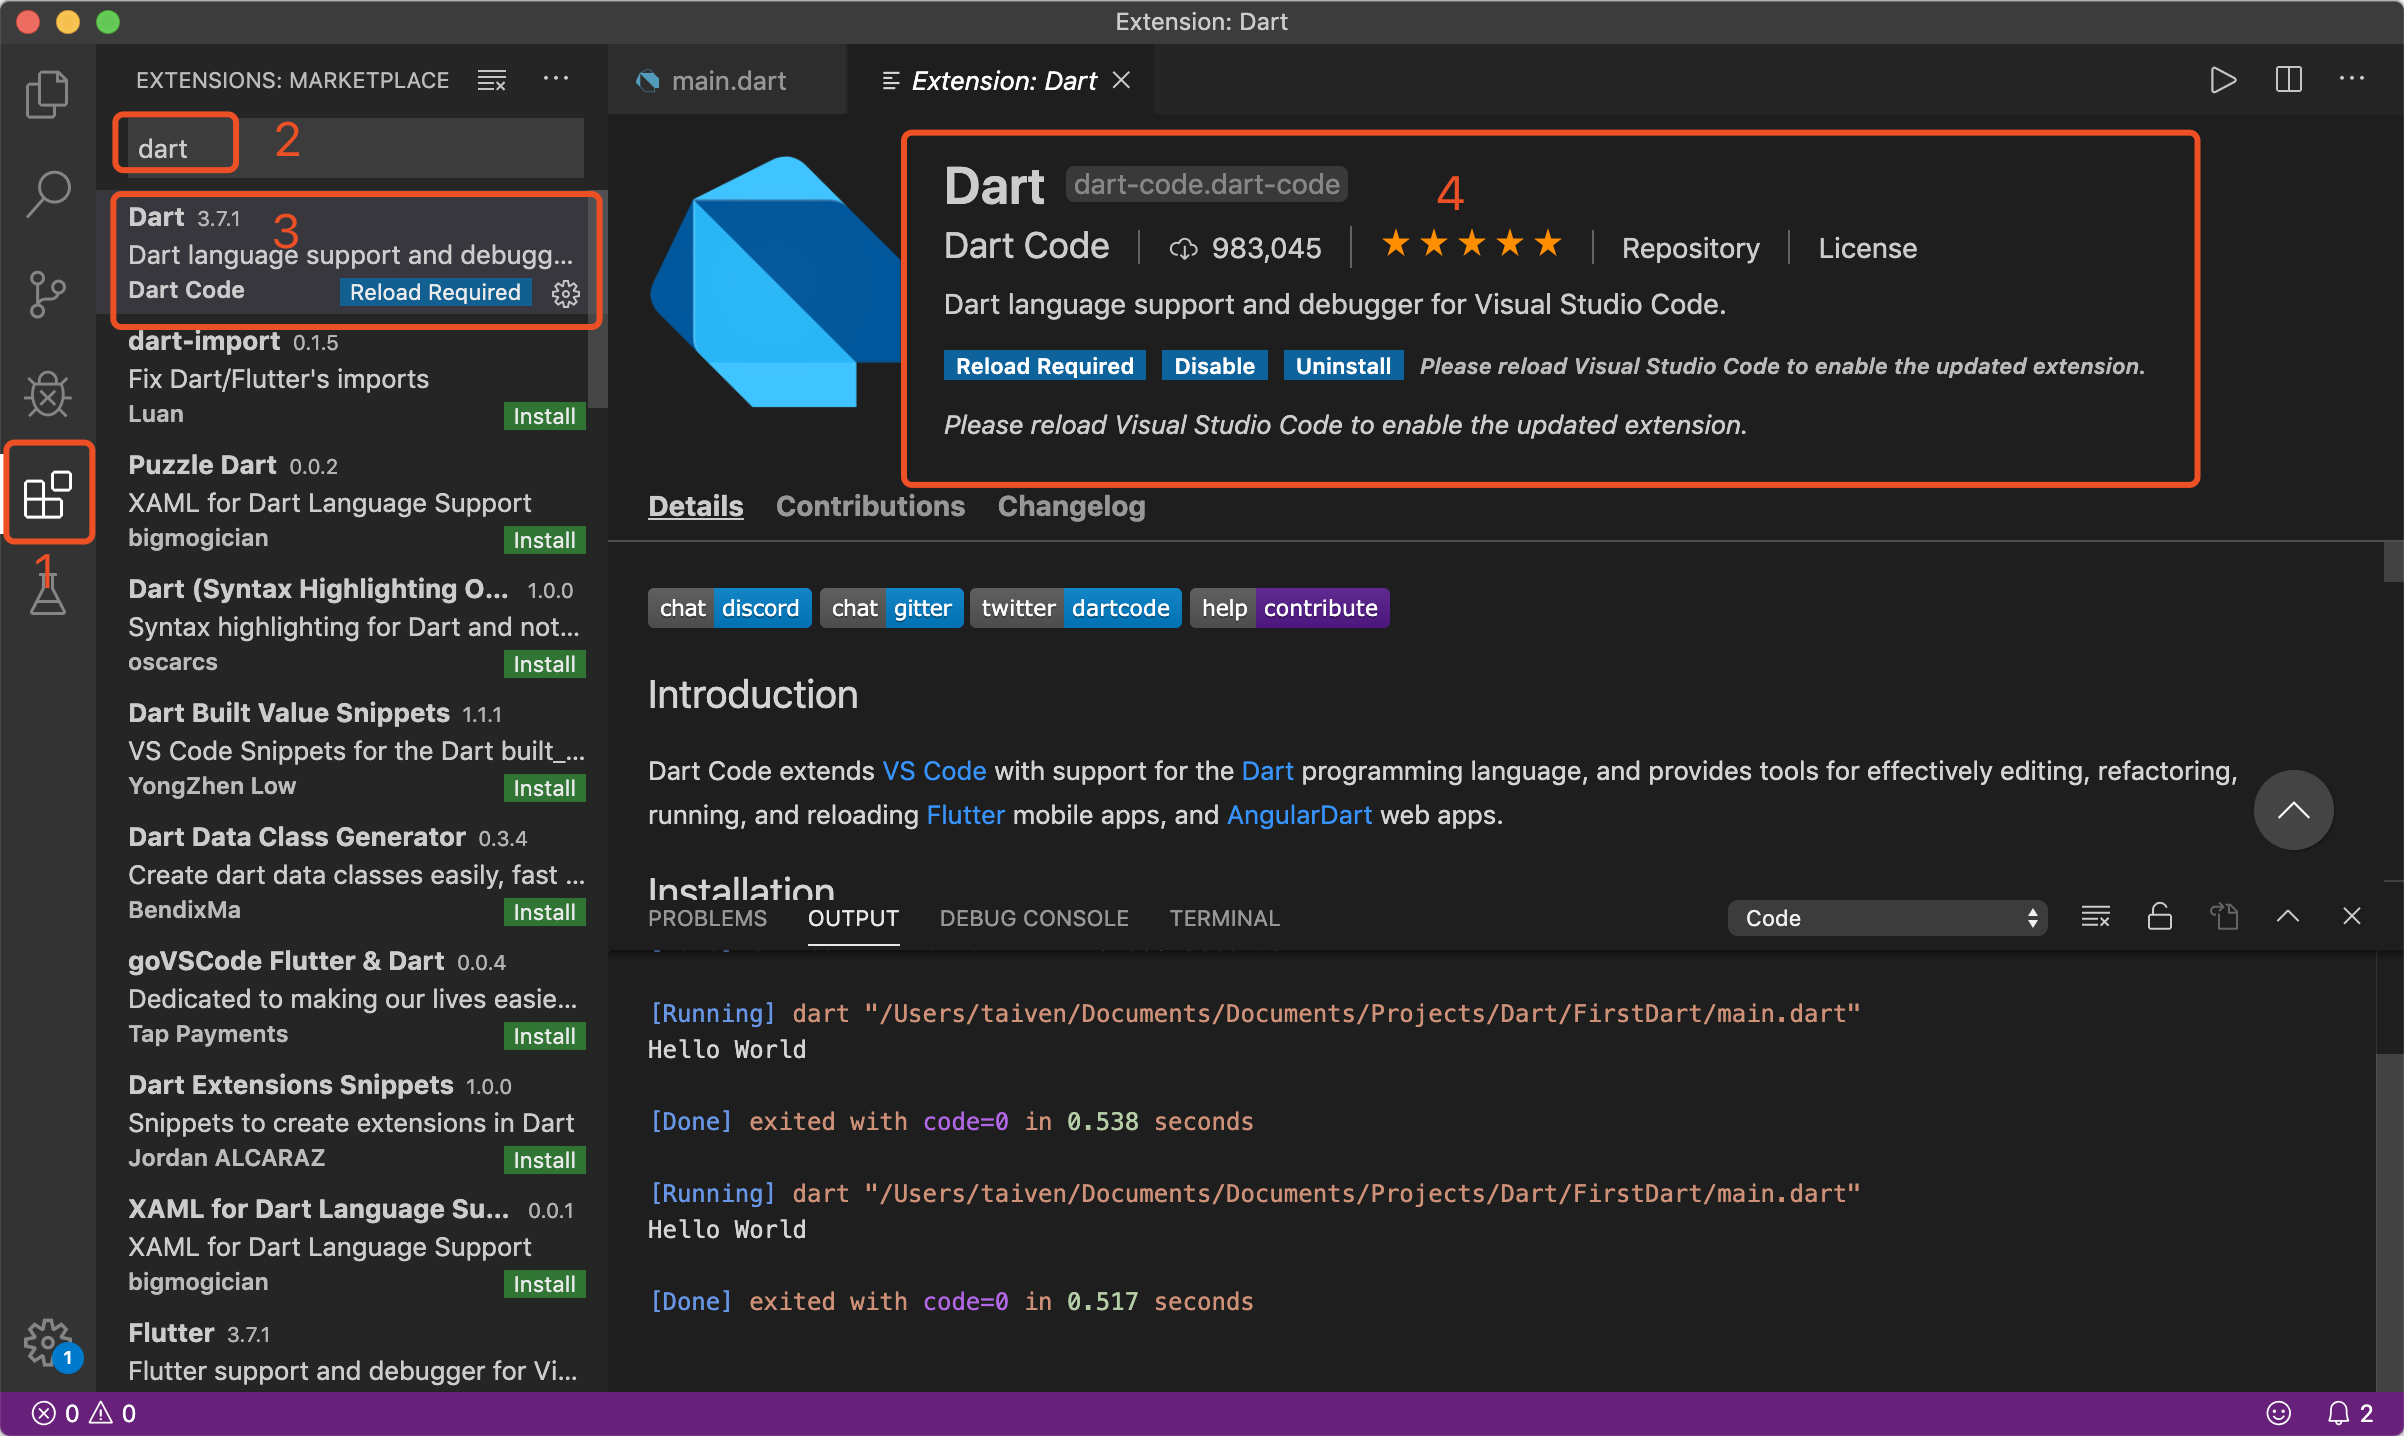Open the Code output channel dropdown
Viewport: 2404px width, 1436px height.
click(x=1887, y=918)
